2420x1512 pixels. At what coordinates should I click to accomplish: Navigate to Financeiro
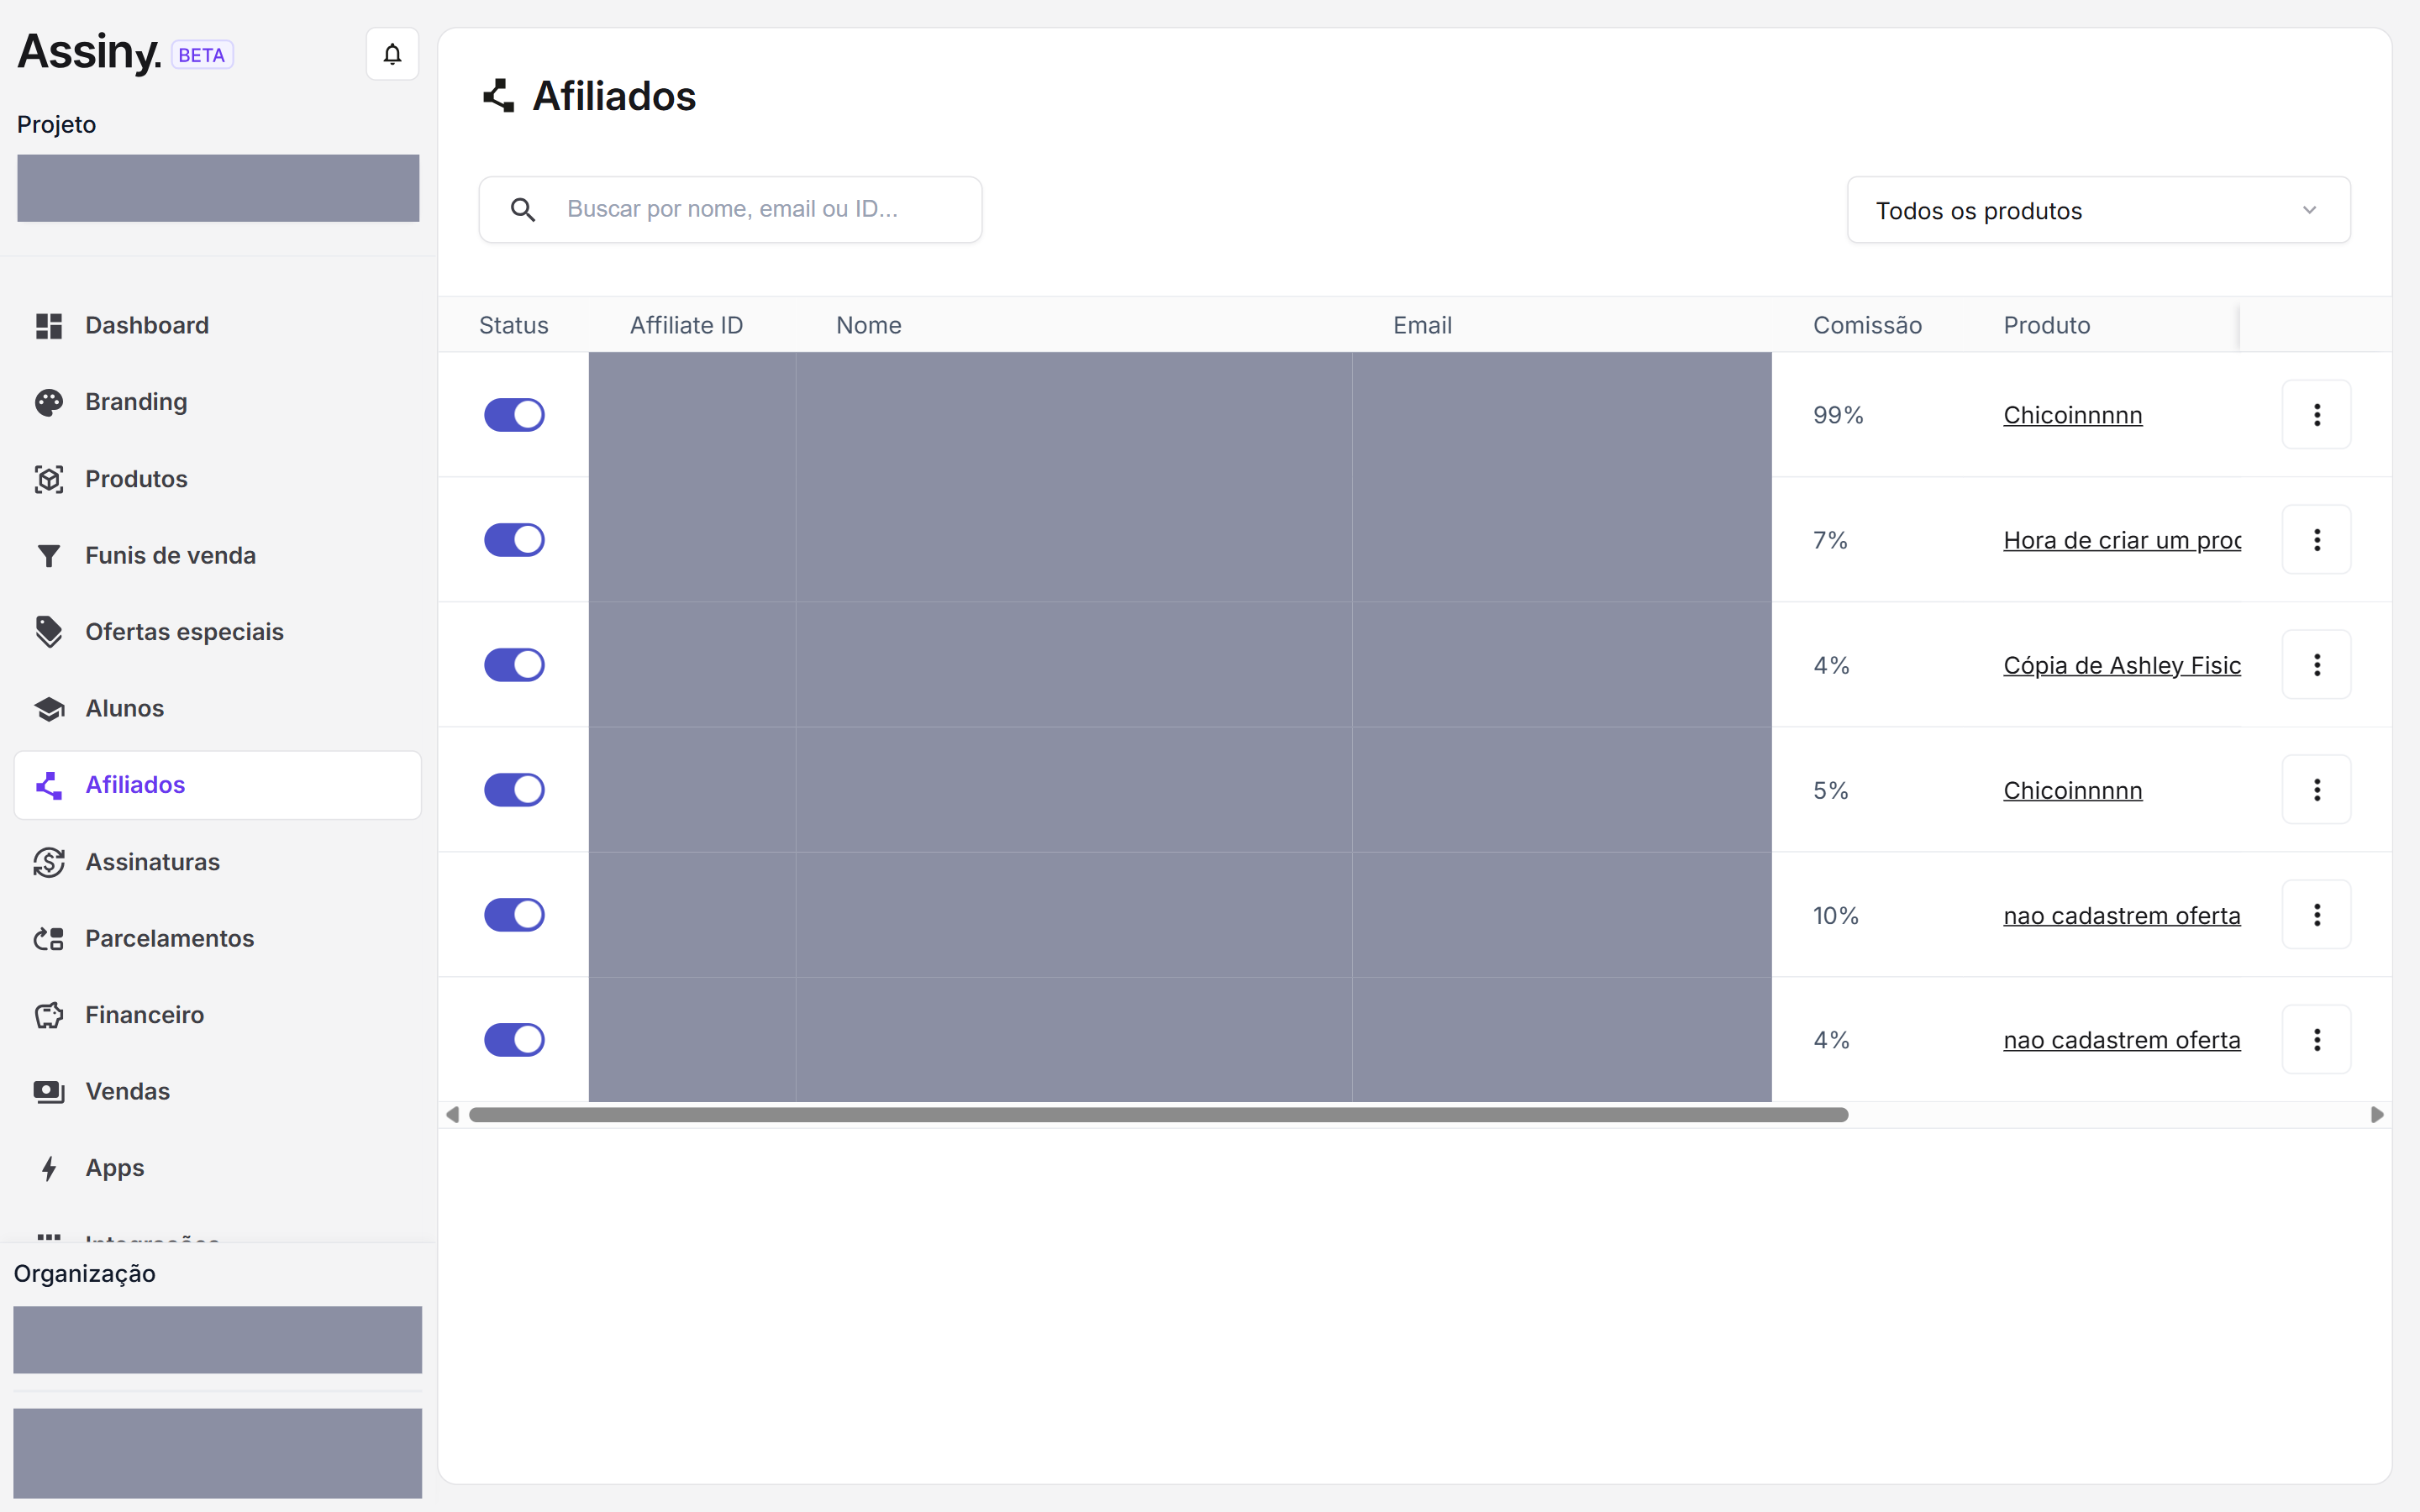218,1015
